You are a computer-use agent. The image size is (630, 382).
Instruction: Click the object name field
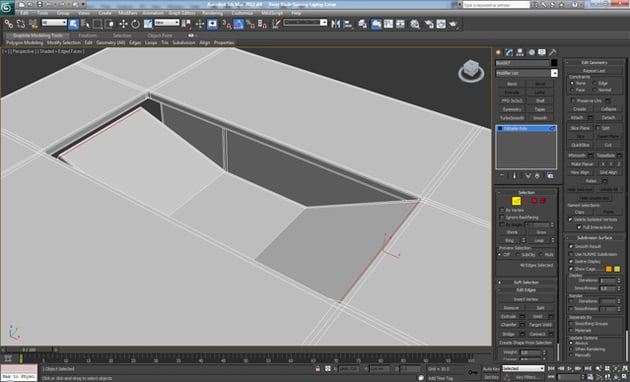[x=522, y=63]
